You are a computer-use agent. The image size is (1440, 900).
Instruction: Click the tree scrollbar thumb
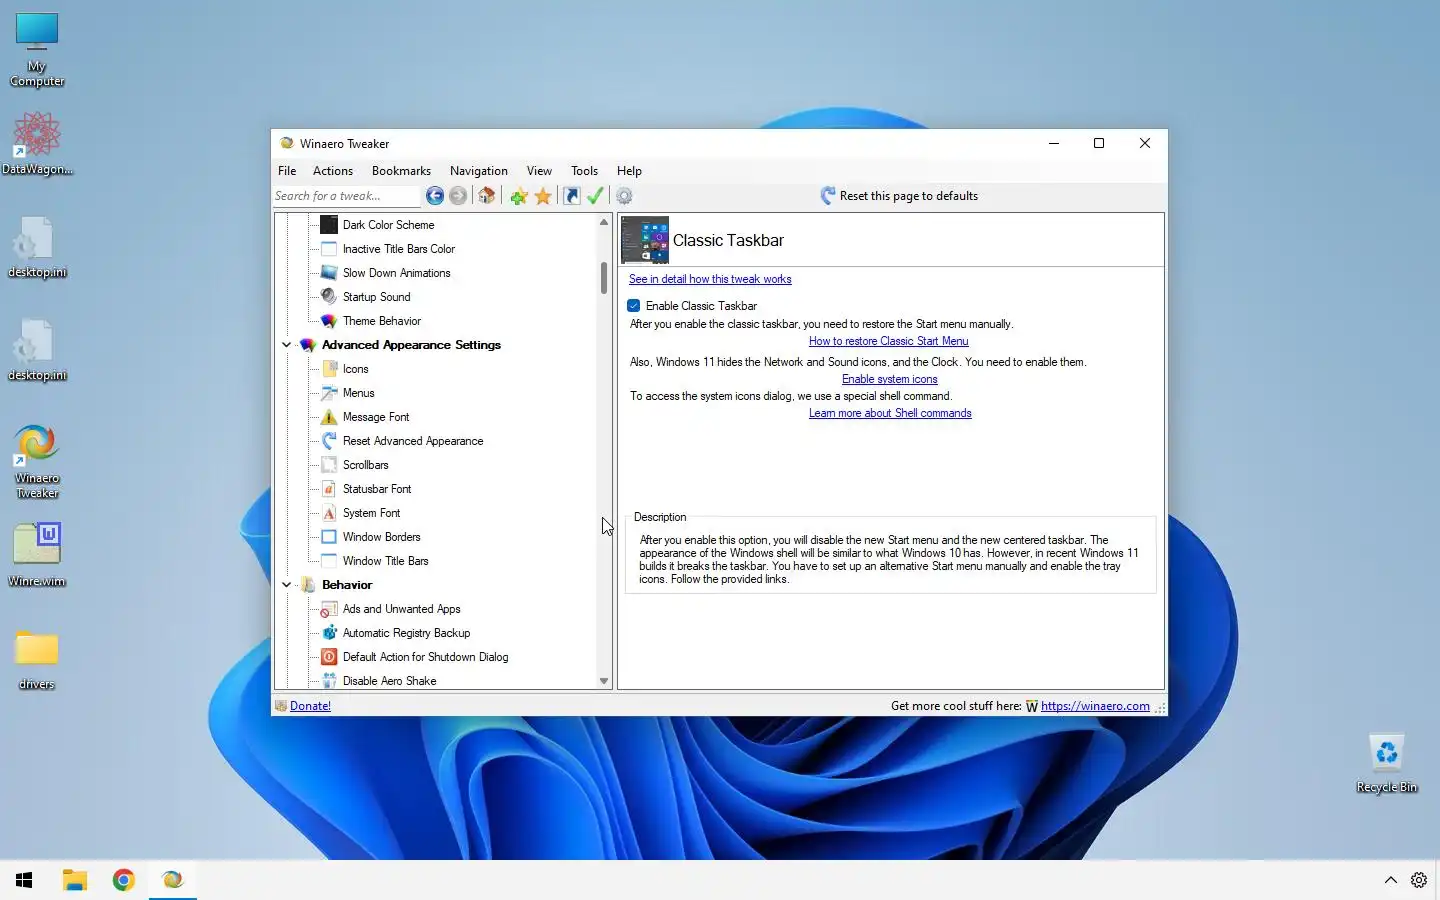click(x=604, y=277)
